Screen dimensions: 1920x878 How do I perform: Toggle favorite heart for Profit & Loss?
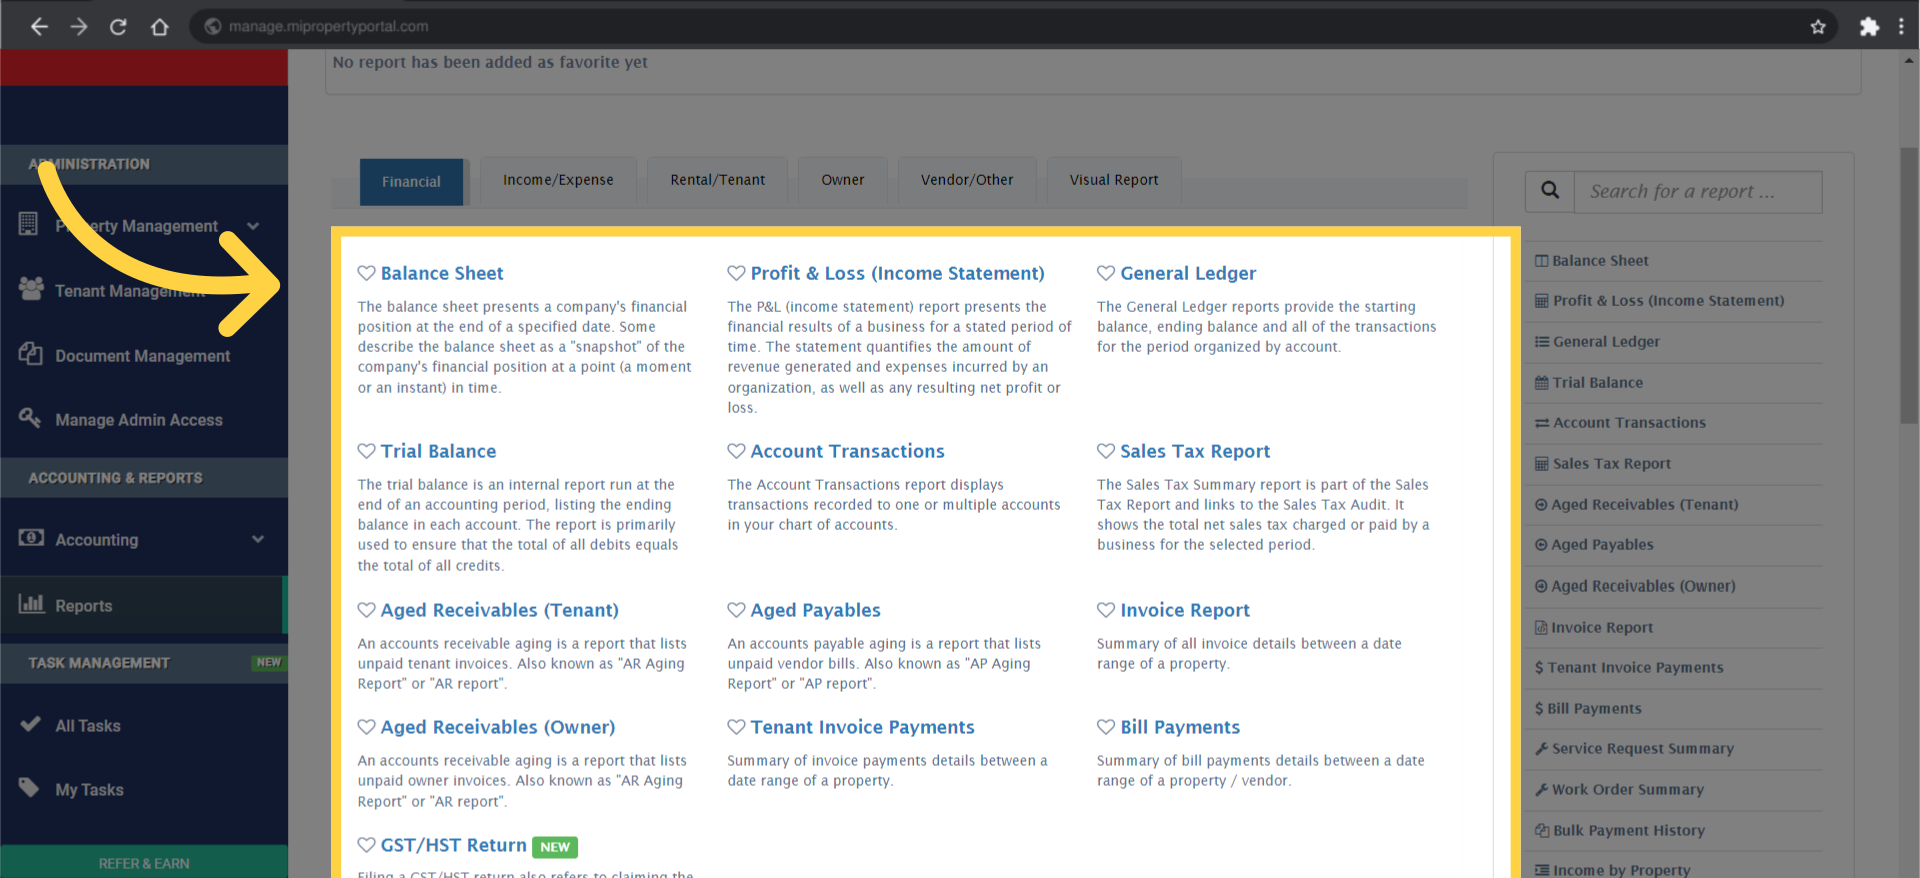pyautogui.click(x=736, y=273)
